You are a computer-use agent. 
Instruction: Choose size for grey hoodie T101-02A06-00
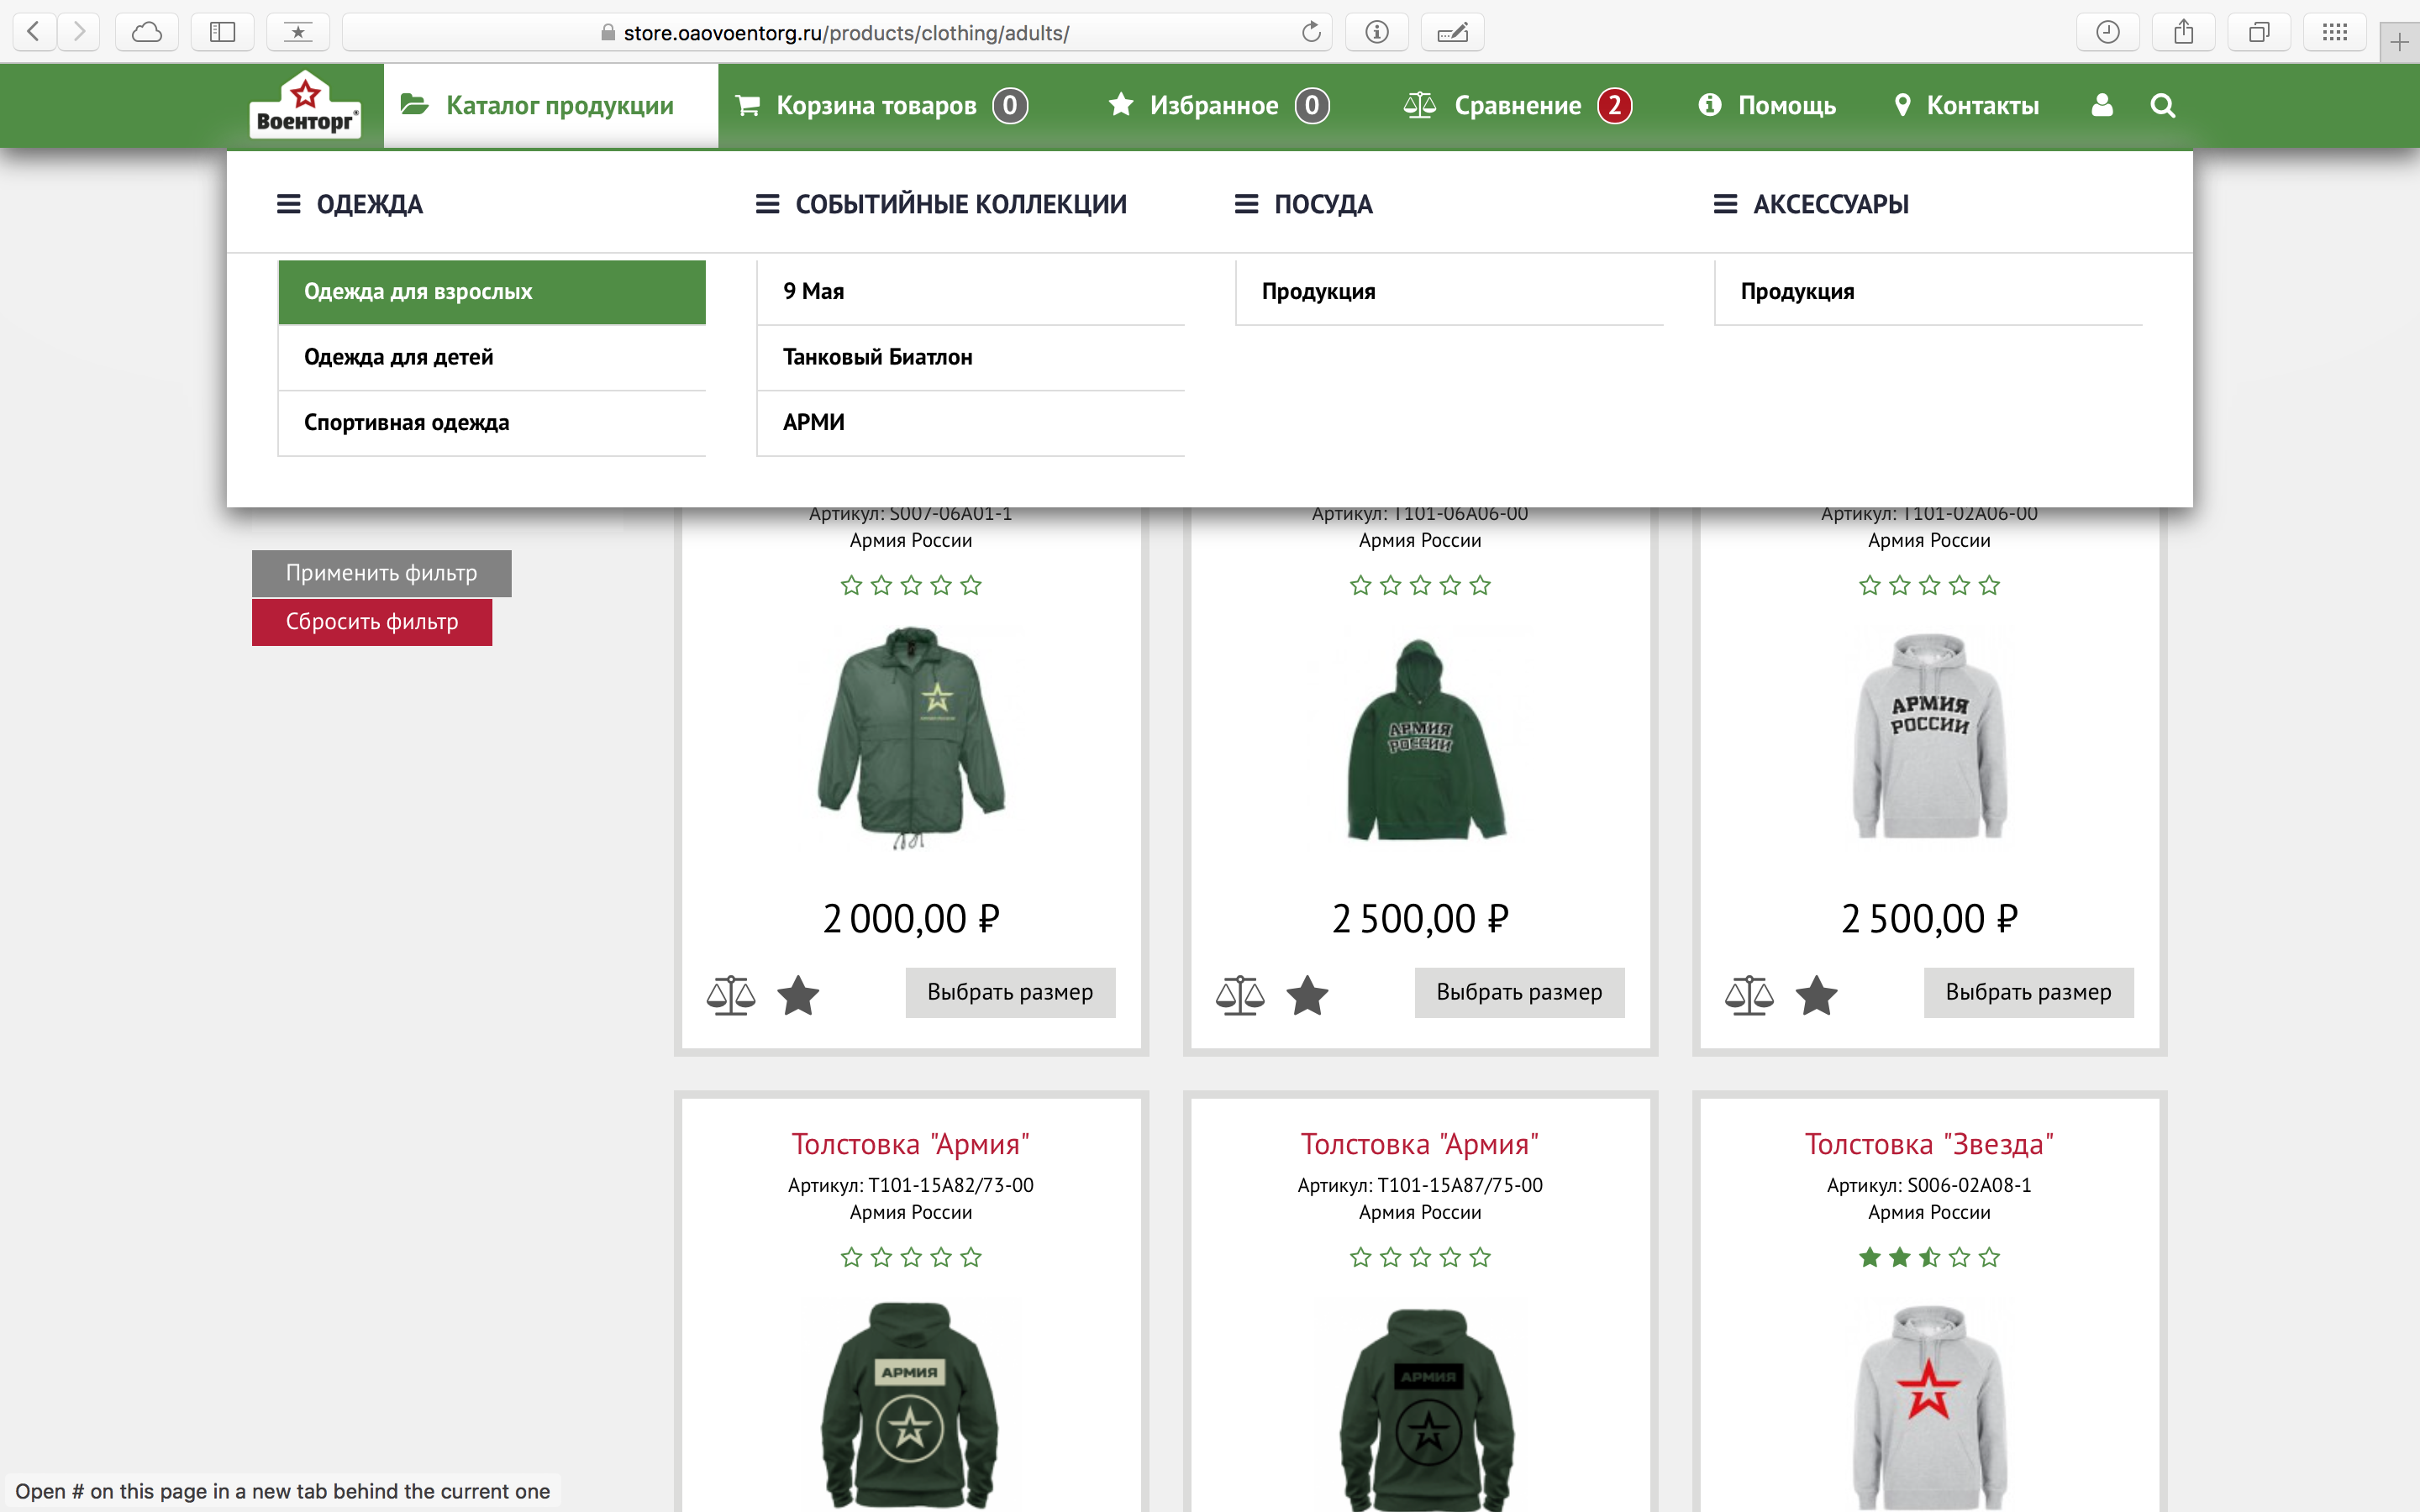tap(2028, 992)
